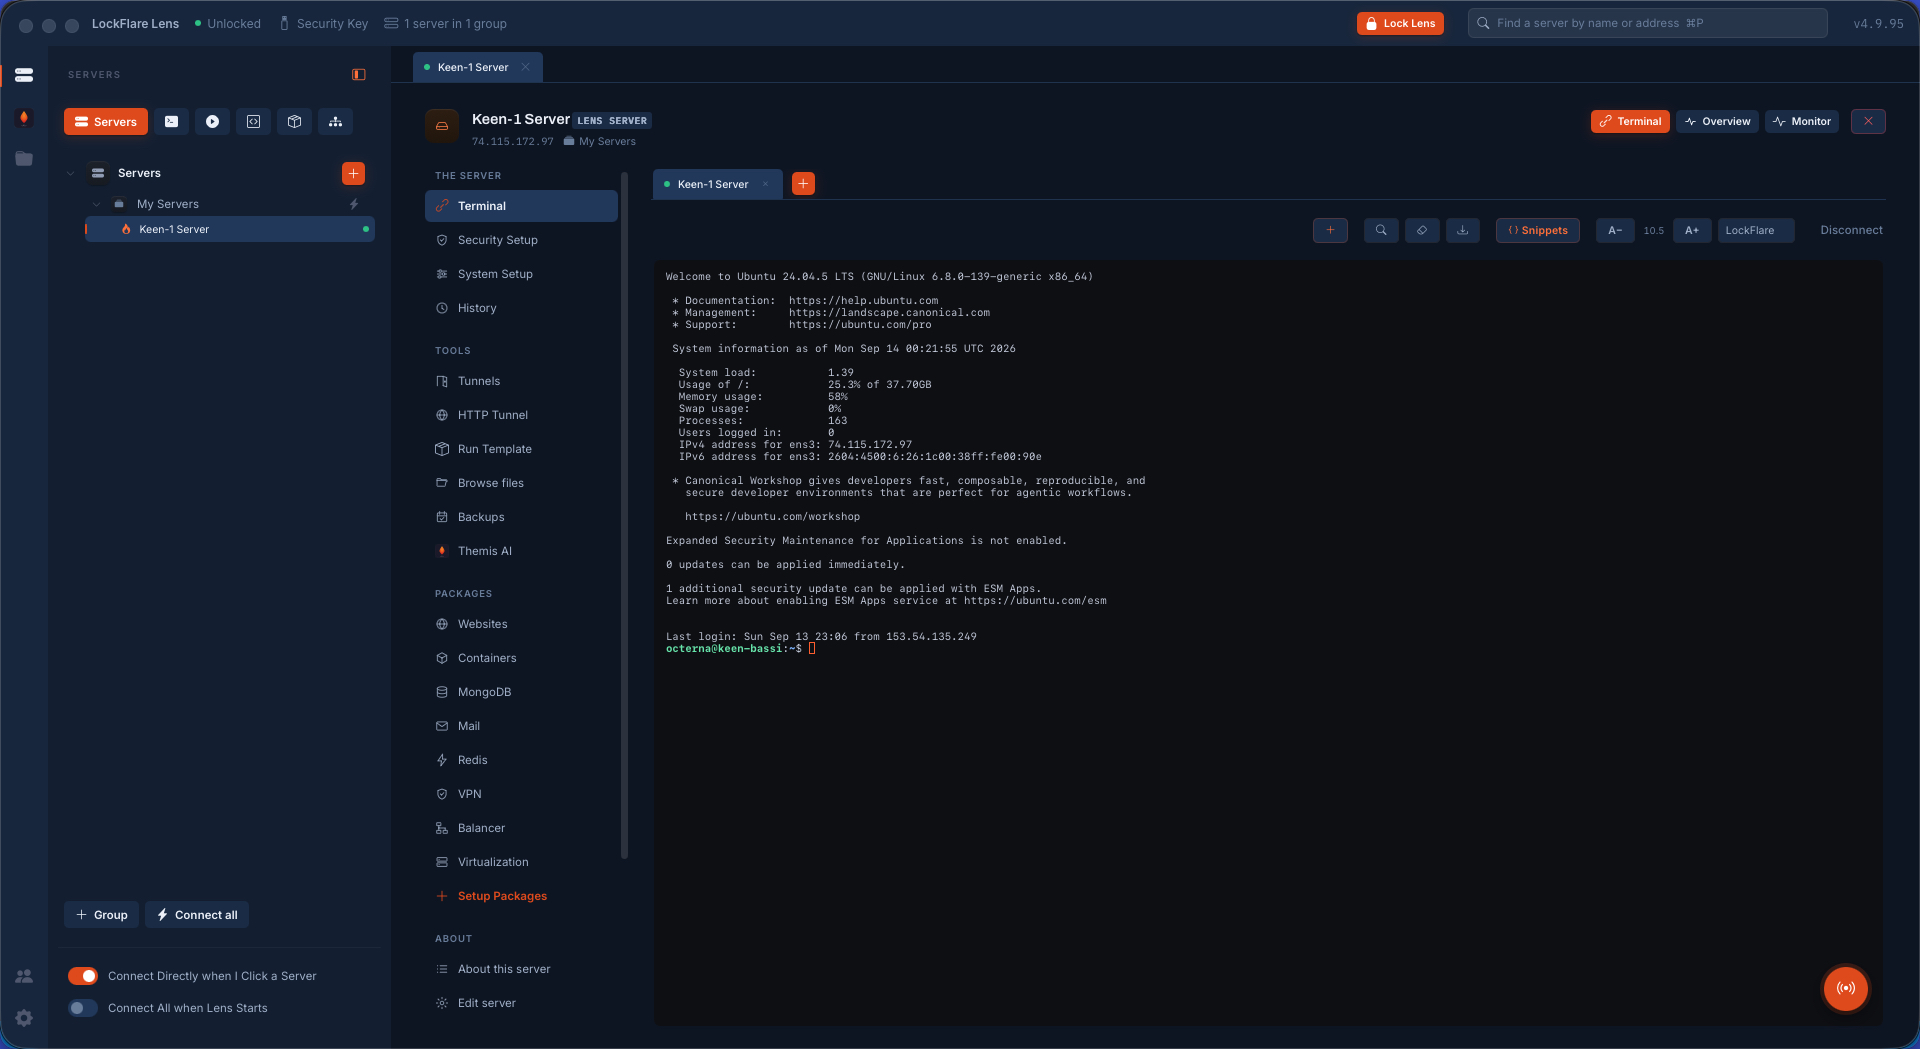The image size is (1920, 1049).
Task: Select the Keen-1 Server terminal session tab
Action: point(717,184)
